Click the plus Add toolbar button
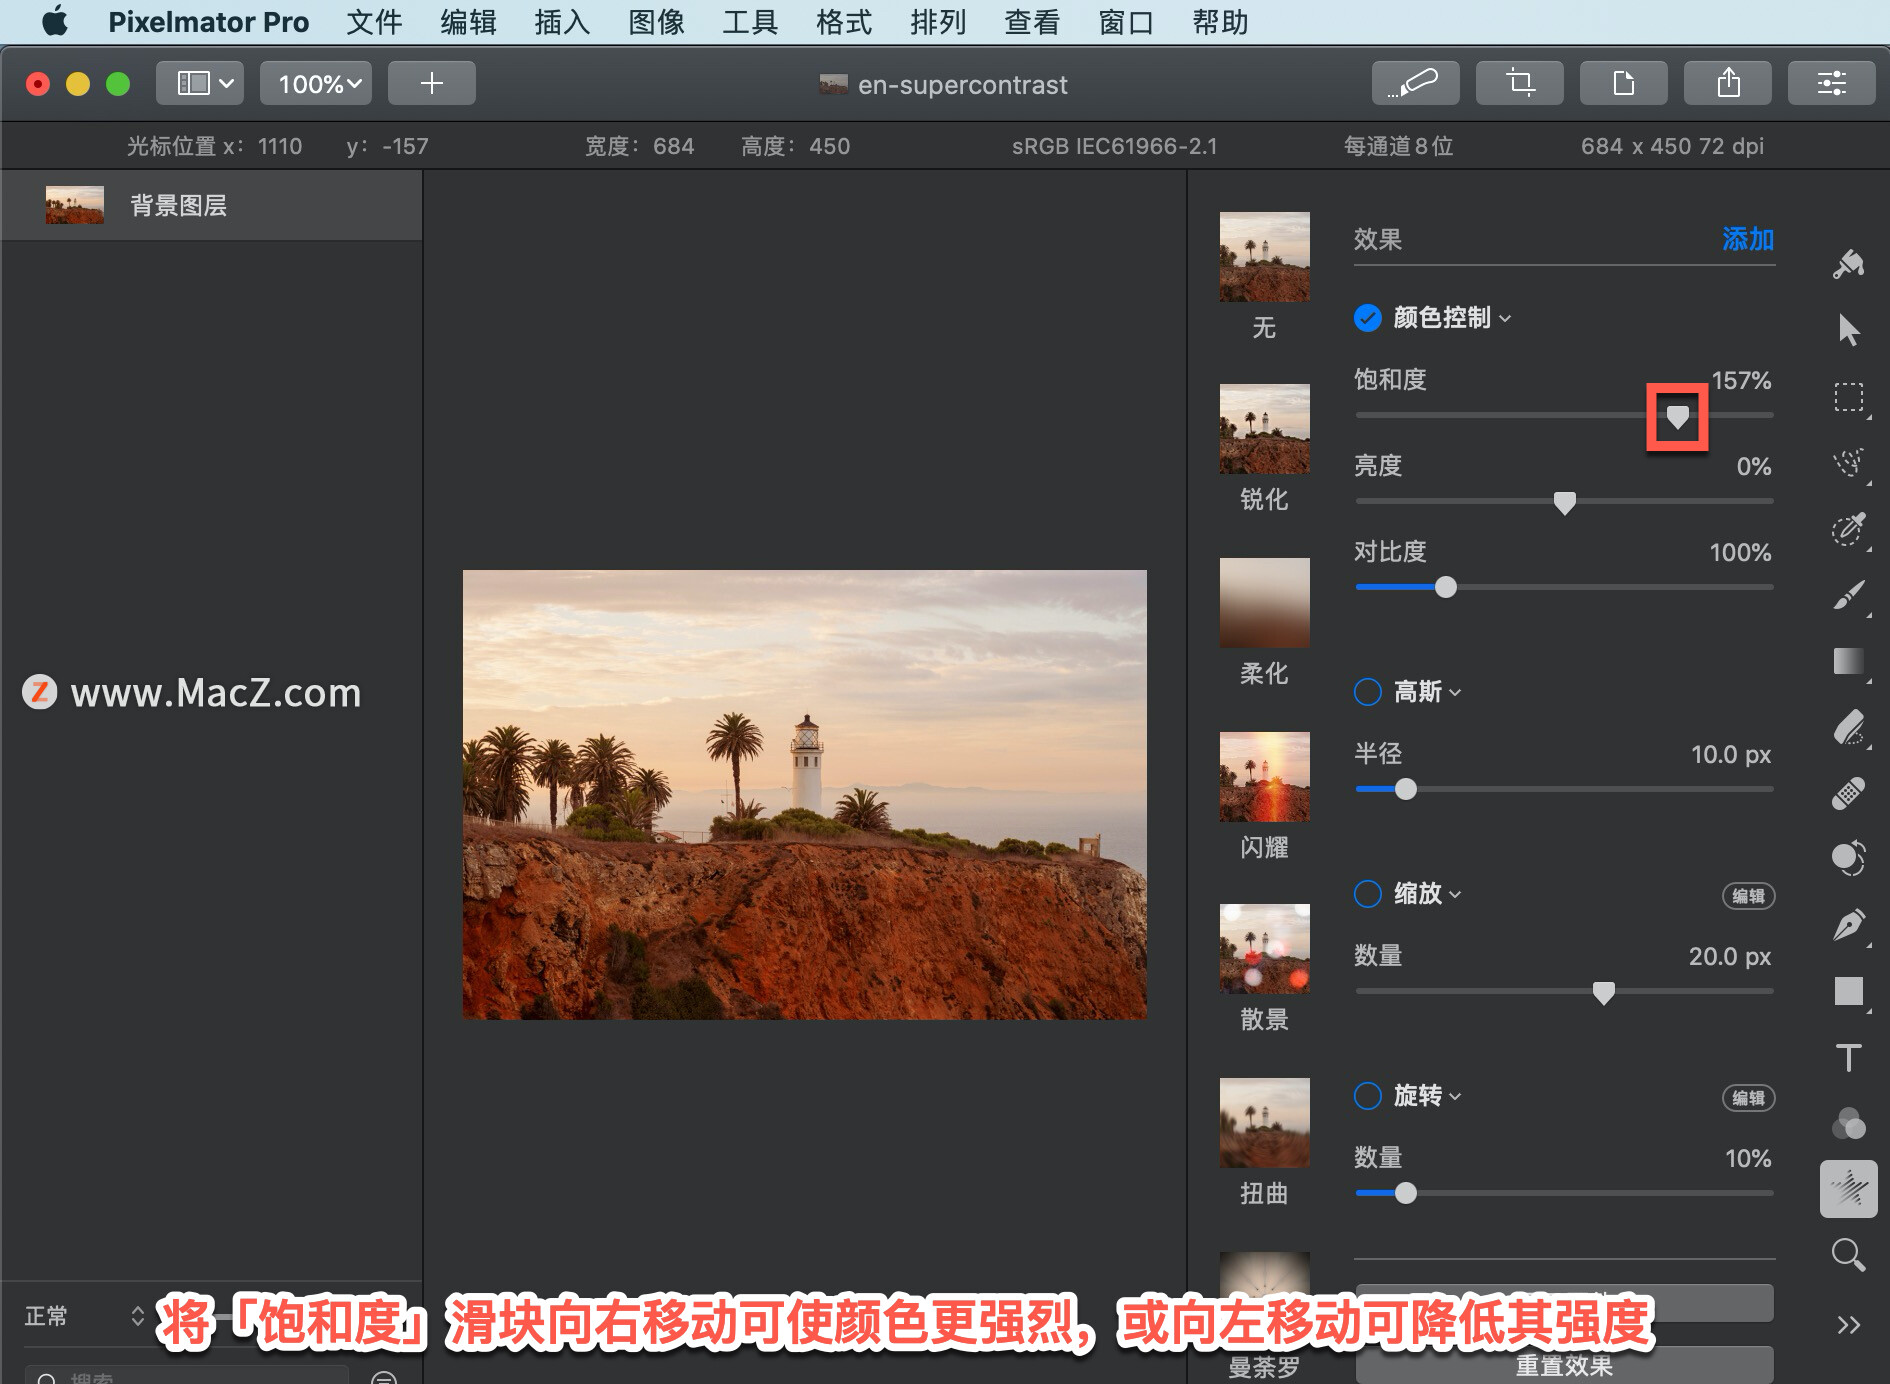The height and width of the screenshot is (1384, 1890). tap(431, 83)
